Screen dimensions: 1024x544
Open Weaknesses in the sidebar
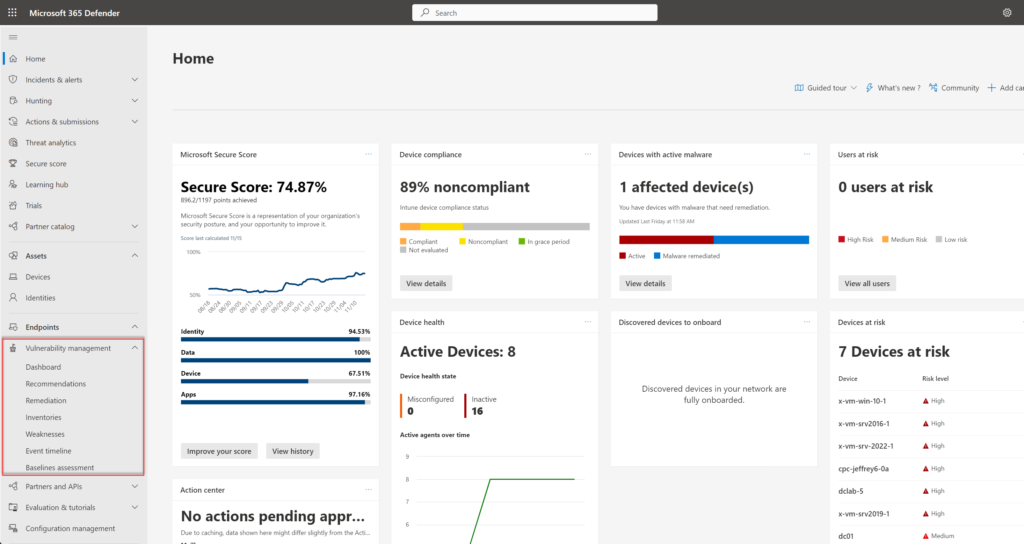[45, 434]
